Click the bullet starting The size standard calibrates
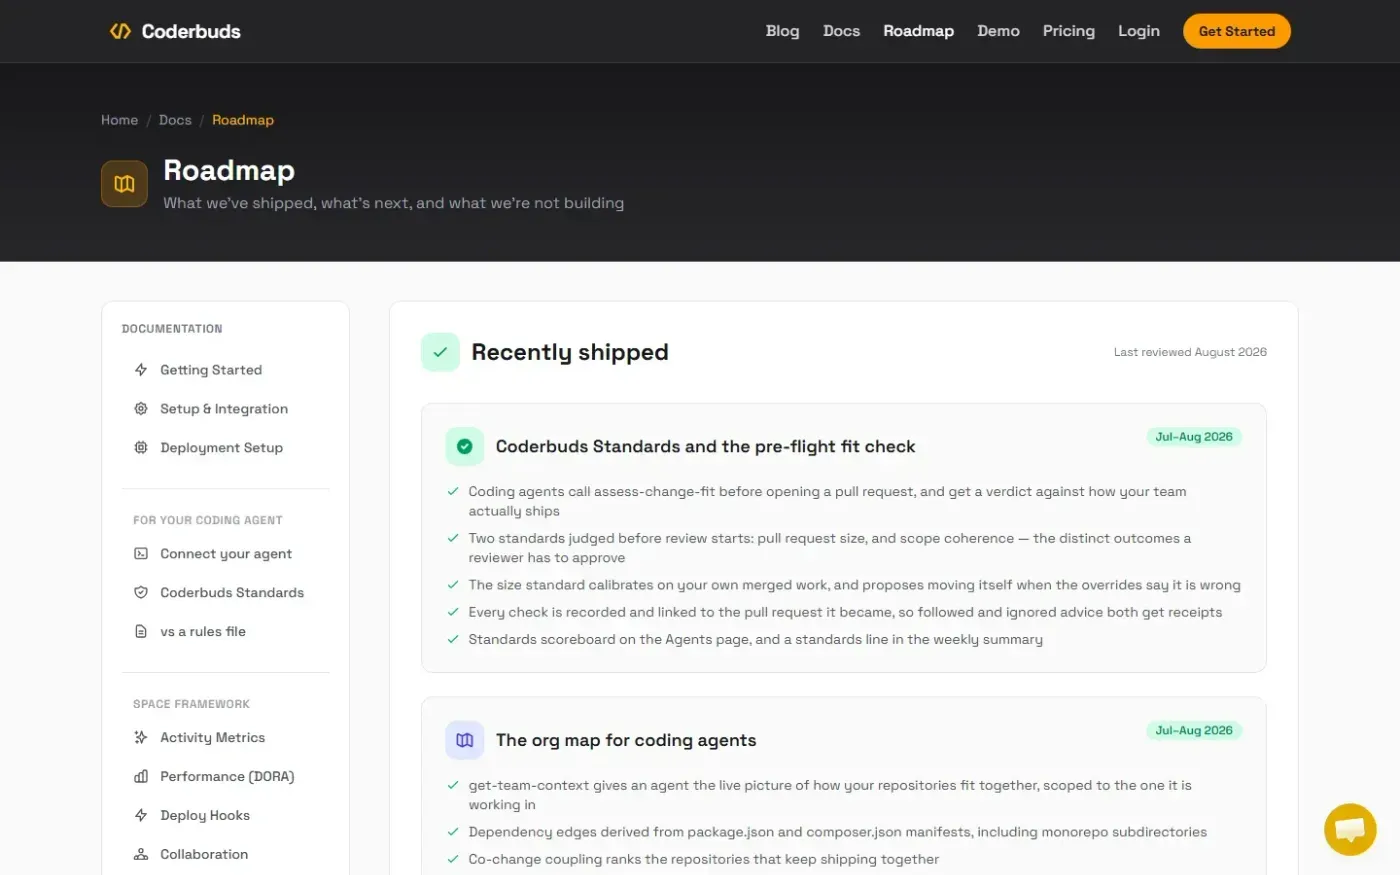The image size is (1400, 875). tap(854, 585)
